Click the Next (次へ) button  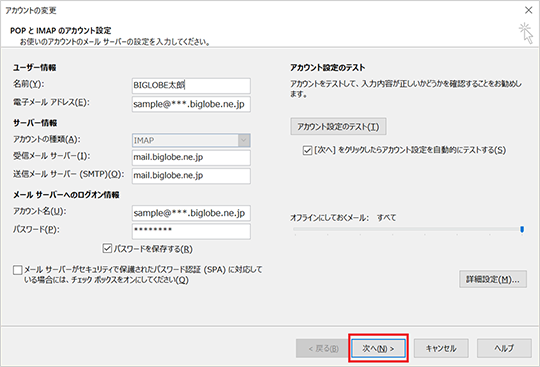click(x=378, y=348)
